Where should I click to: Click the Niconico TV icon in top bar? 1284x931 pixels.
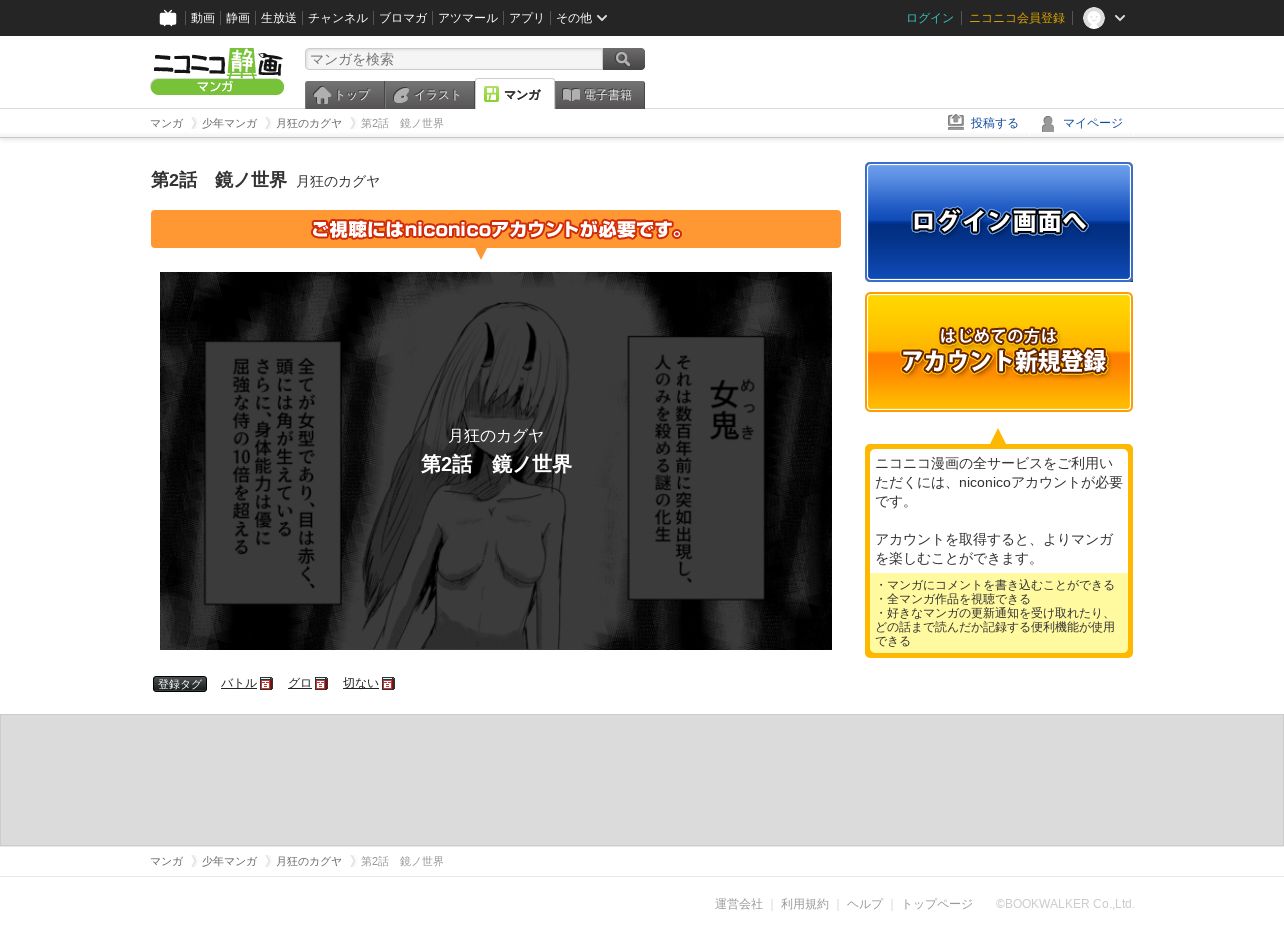click(x=168, y=18)
